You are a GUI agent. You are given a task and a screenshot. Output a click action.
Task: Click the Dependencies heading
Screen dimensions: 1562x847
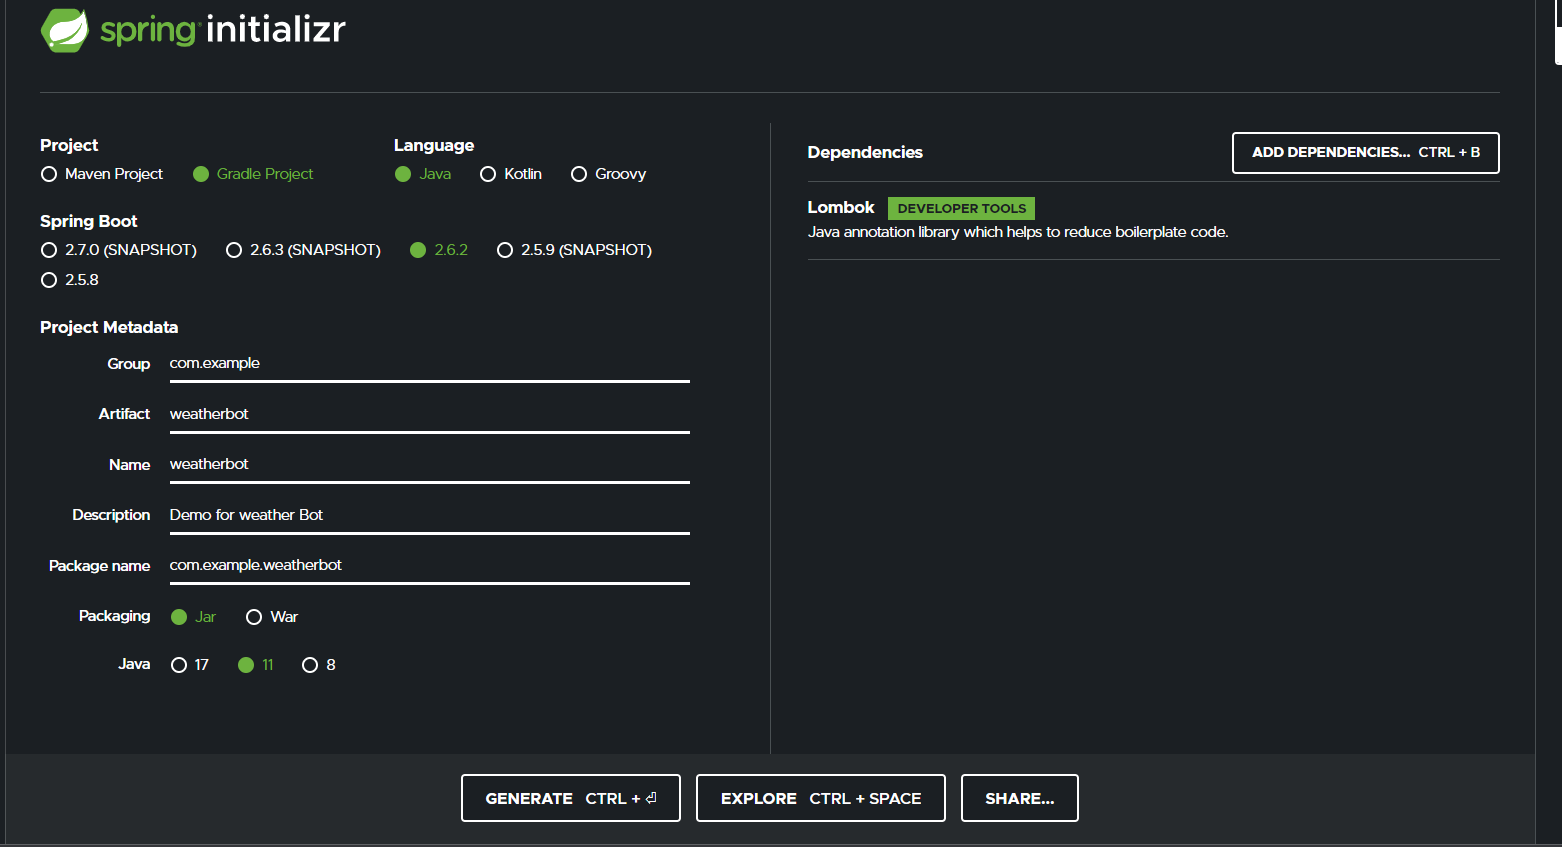[x=865, y=152]
